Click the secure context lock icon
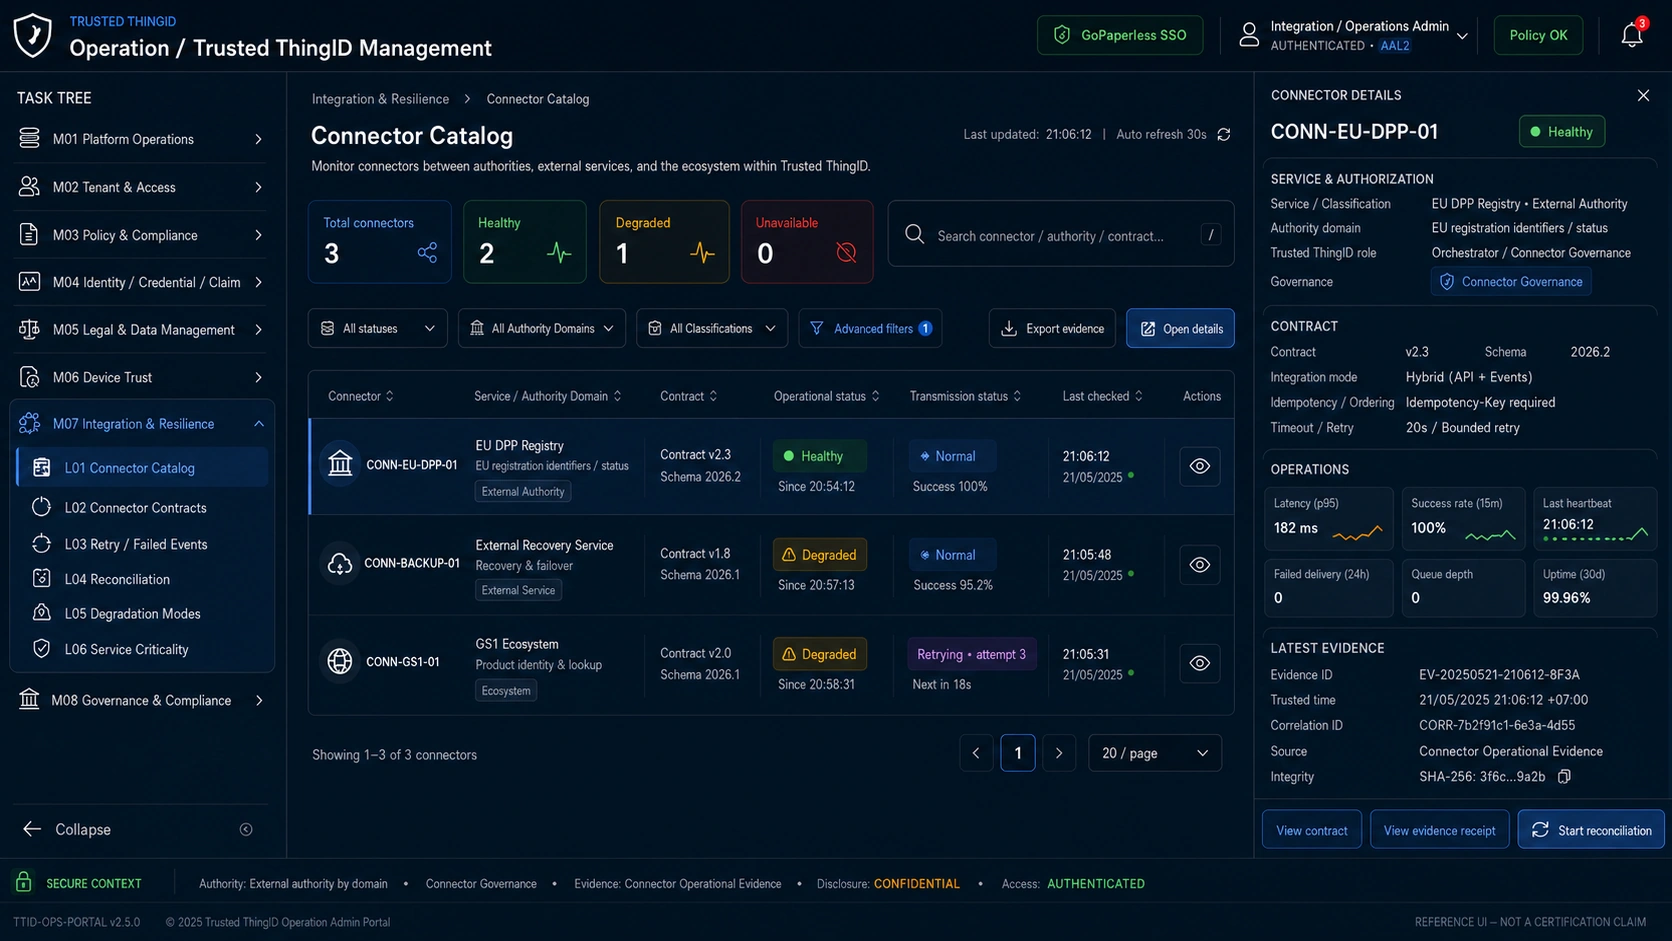This screenshot has width=1672, height=941. tap(23, 882)
